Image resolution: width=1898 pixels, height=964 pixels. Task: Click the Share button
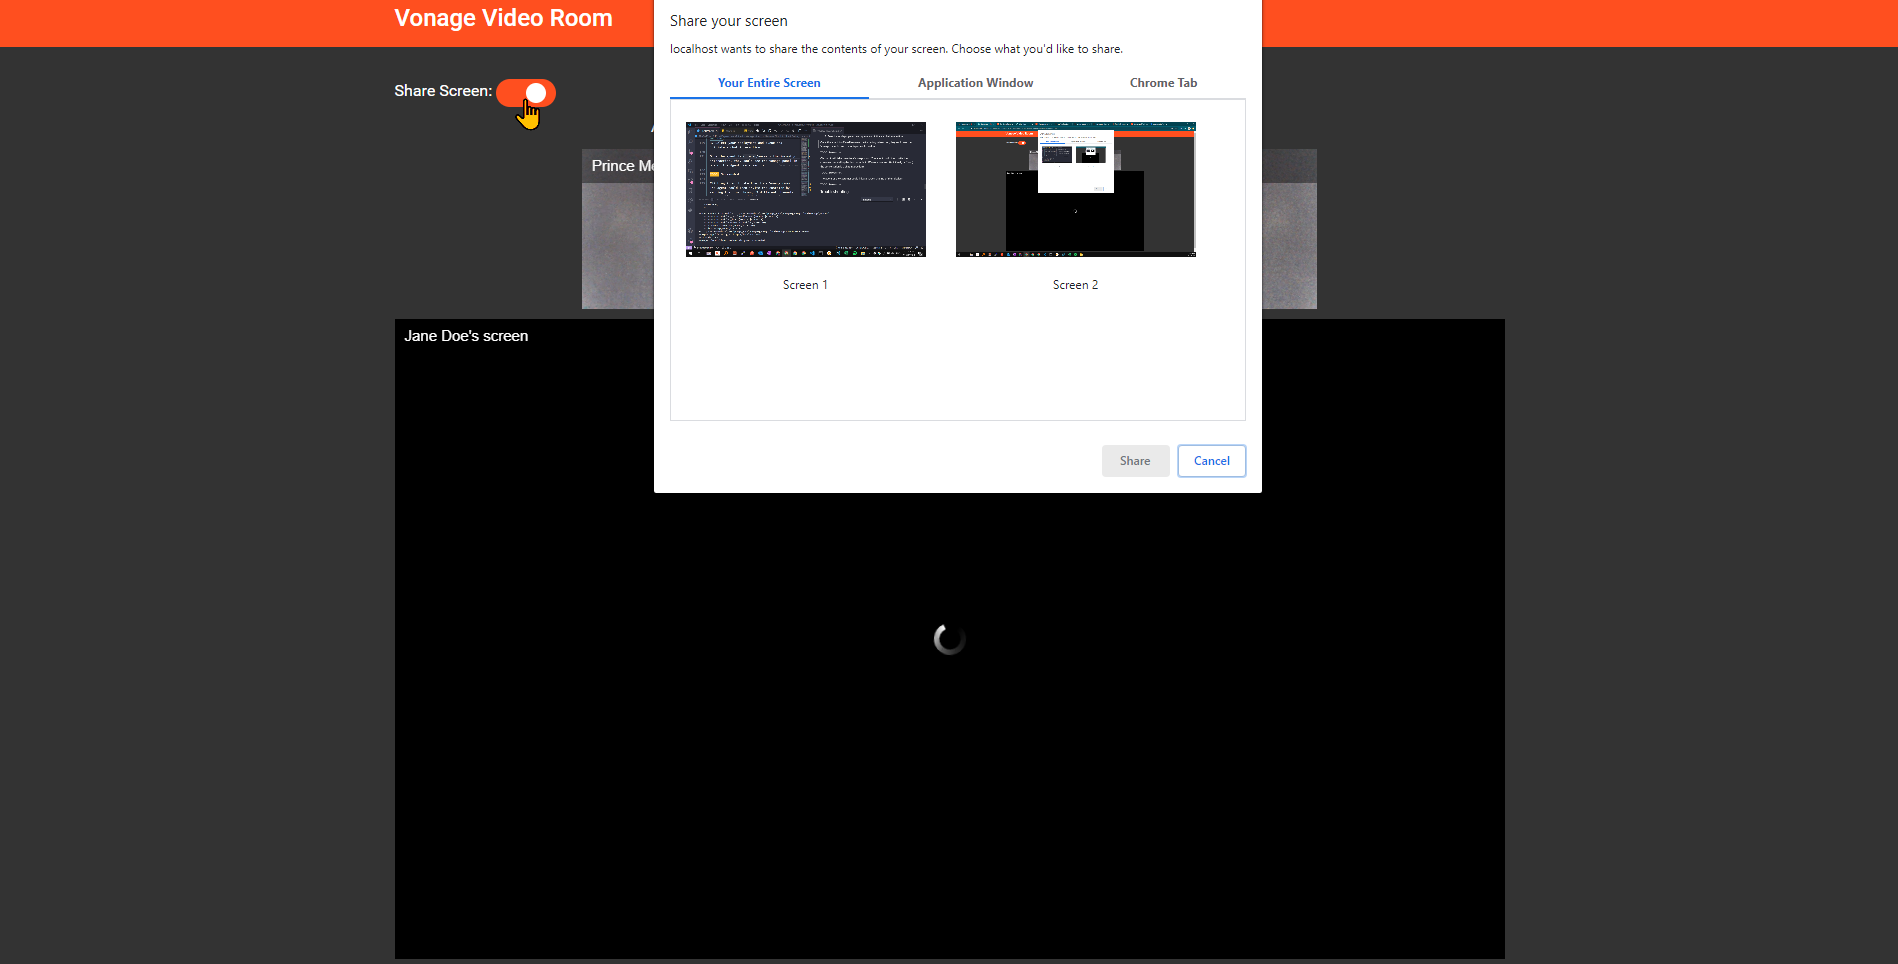[1134, 461]
